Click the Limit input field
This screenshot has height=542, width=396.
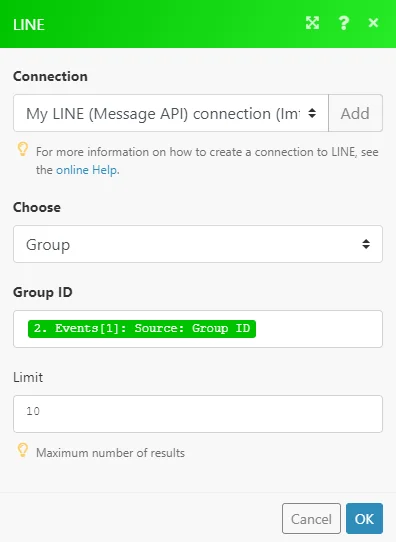pyautogui.click(x=198, y=414)
